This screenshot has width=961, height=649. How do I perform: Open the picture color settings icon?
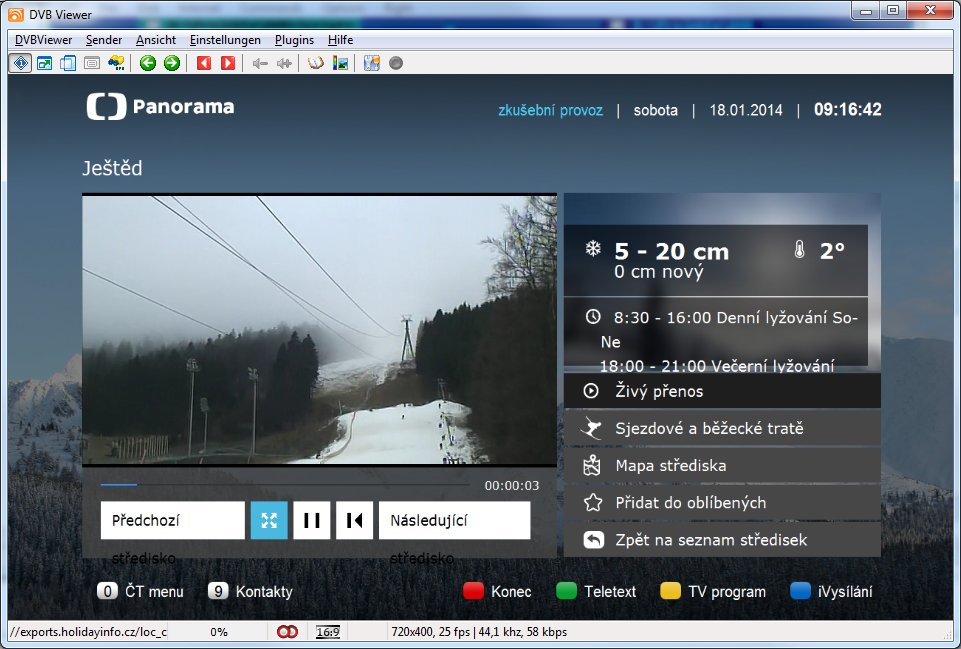point(340,63)
